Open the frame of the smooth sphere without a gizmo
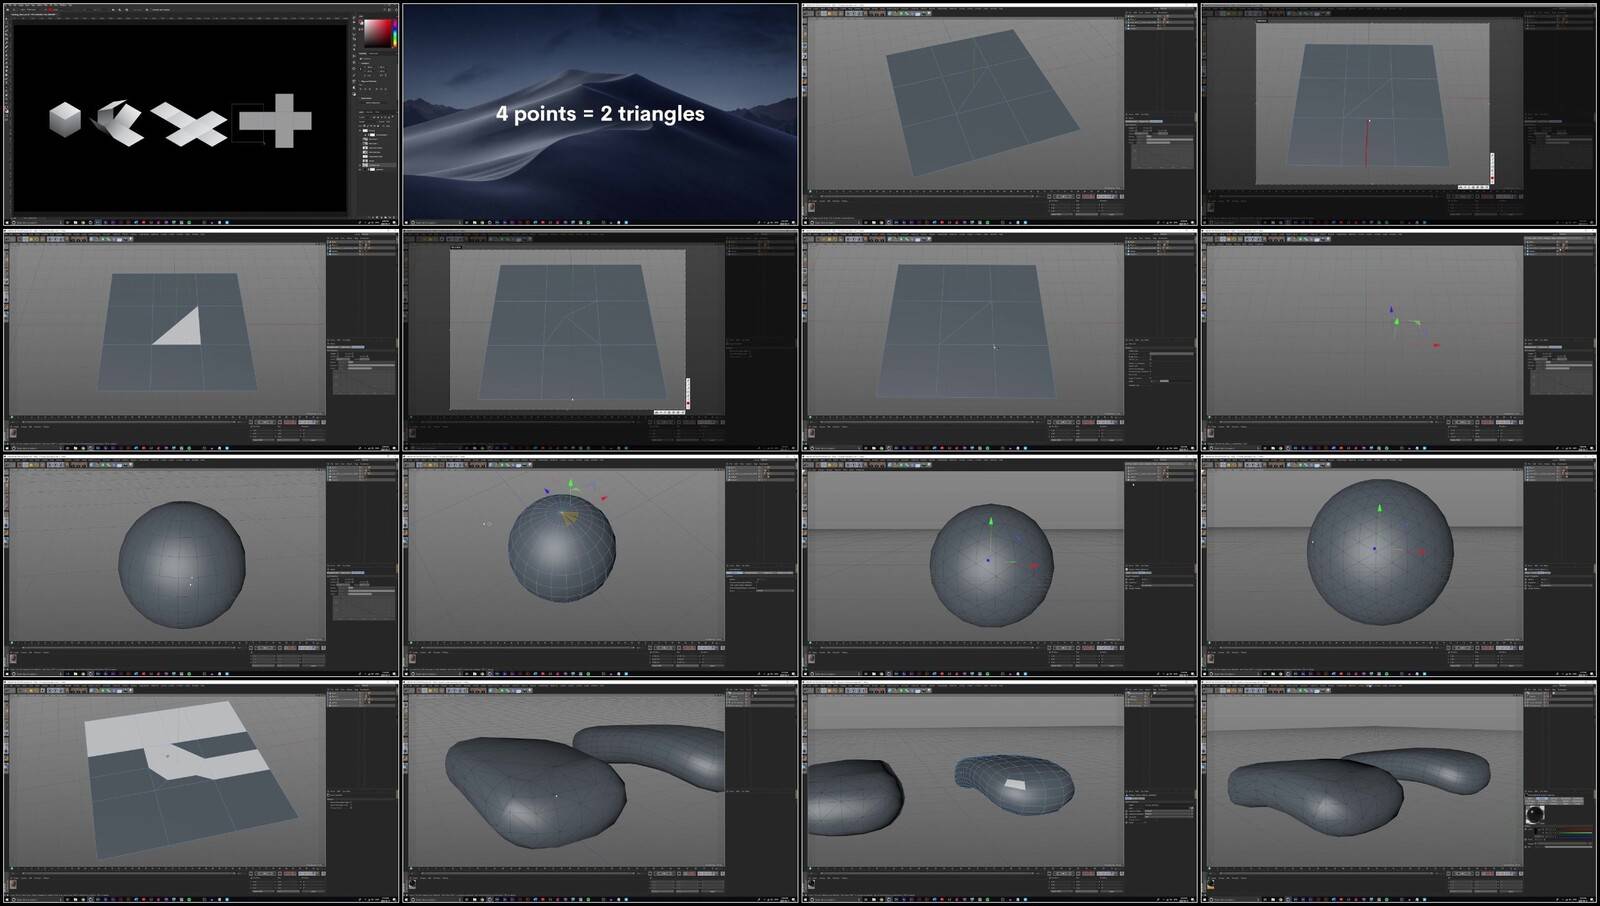This screenshot has width=1600, height=906. tap(201, 566)
